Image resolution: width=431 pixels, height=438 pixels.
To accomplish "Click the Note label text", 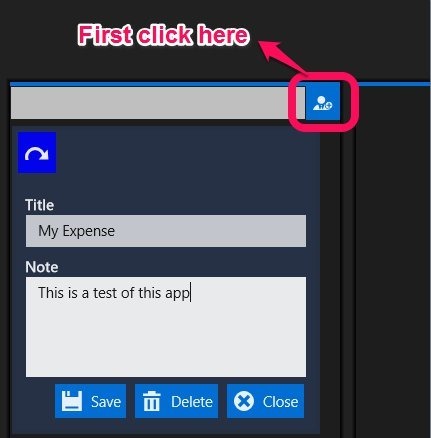I will pos(42,267).
